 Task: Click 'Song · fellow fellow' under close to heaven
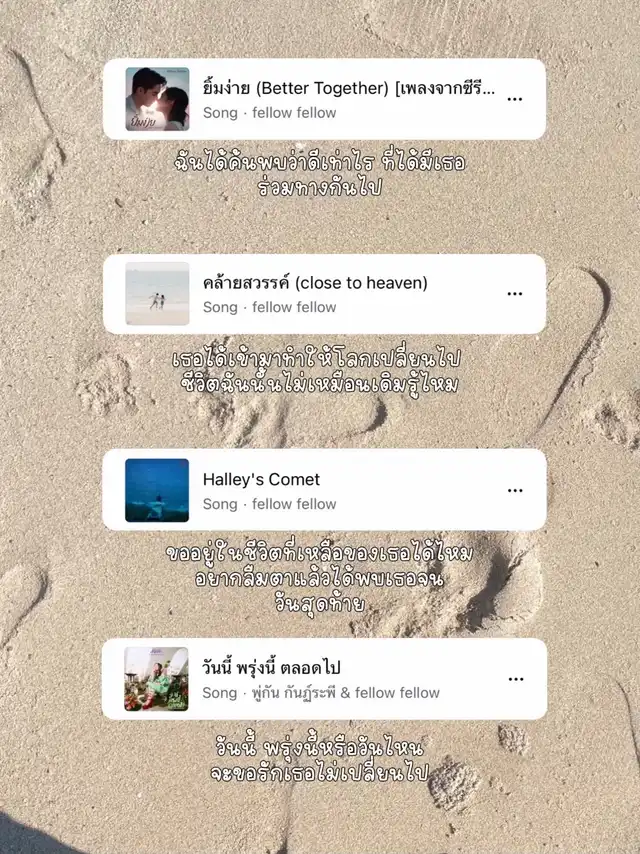[269, 307]
